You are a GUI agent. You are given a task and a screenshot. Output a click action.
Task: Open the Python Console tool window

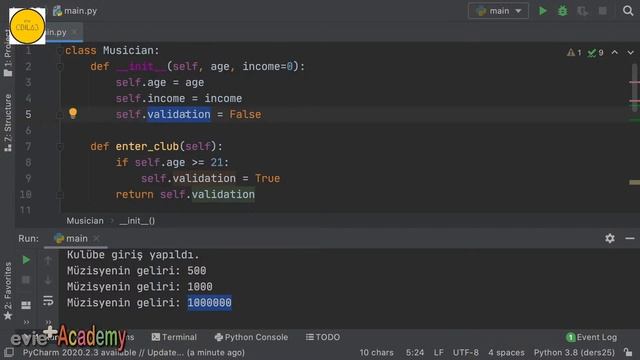coord(251,337)
